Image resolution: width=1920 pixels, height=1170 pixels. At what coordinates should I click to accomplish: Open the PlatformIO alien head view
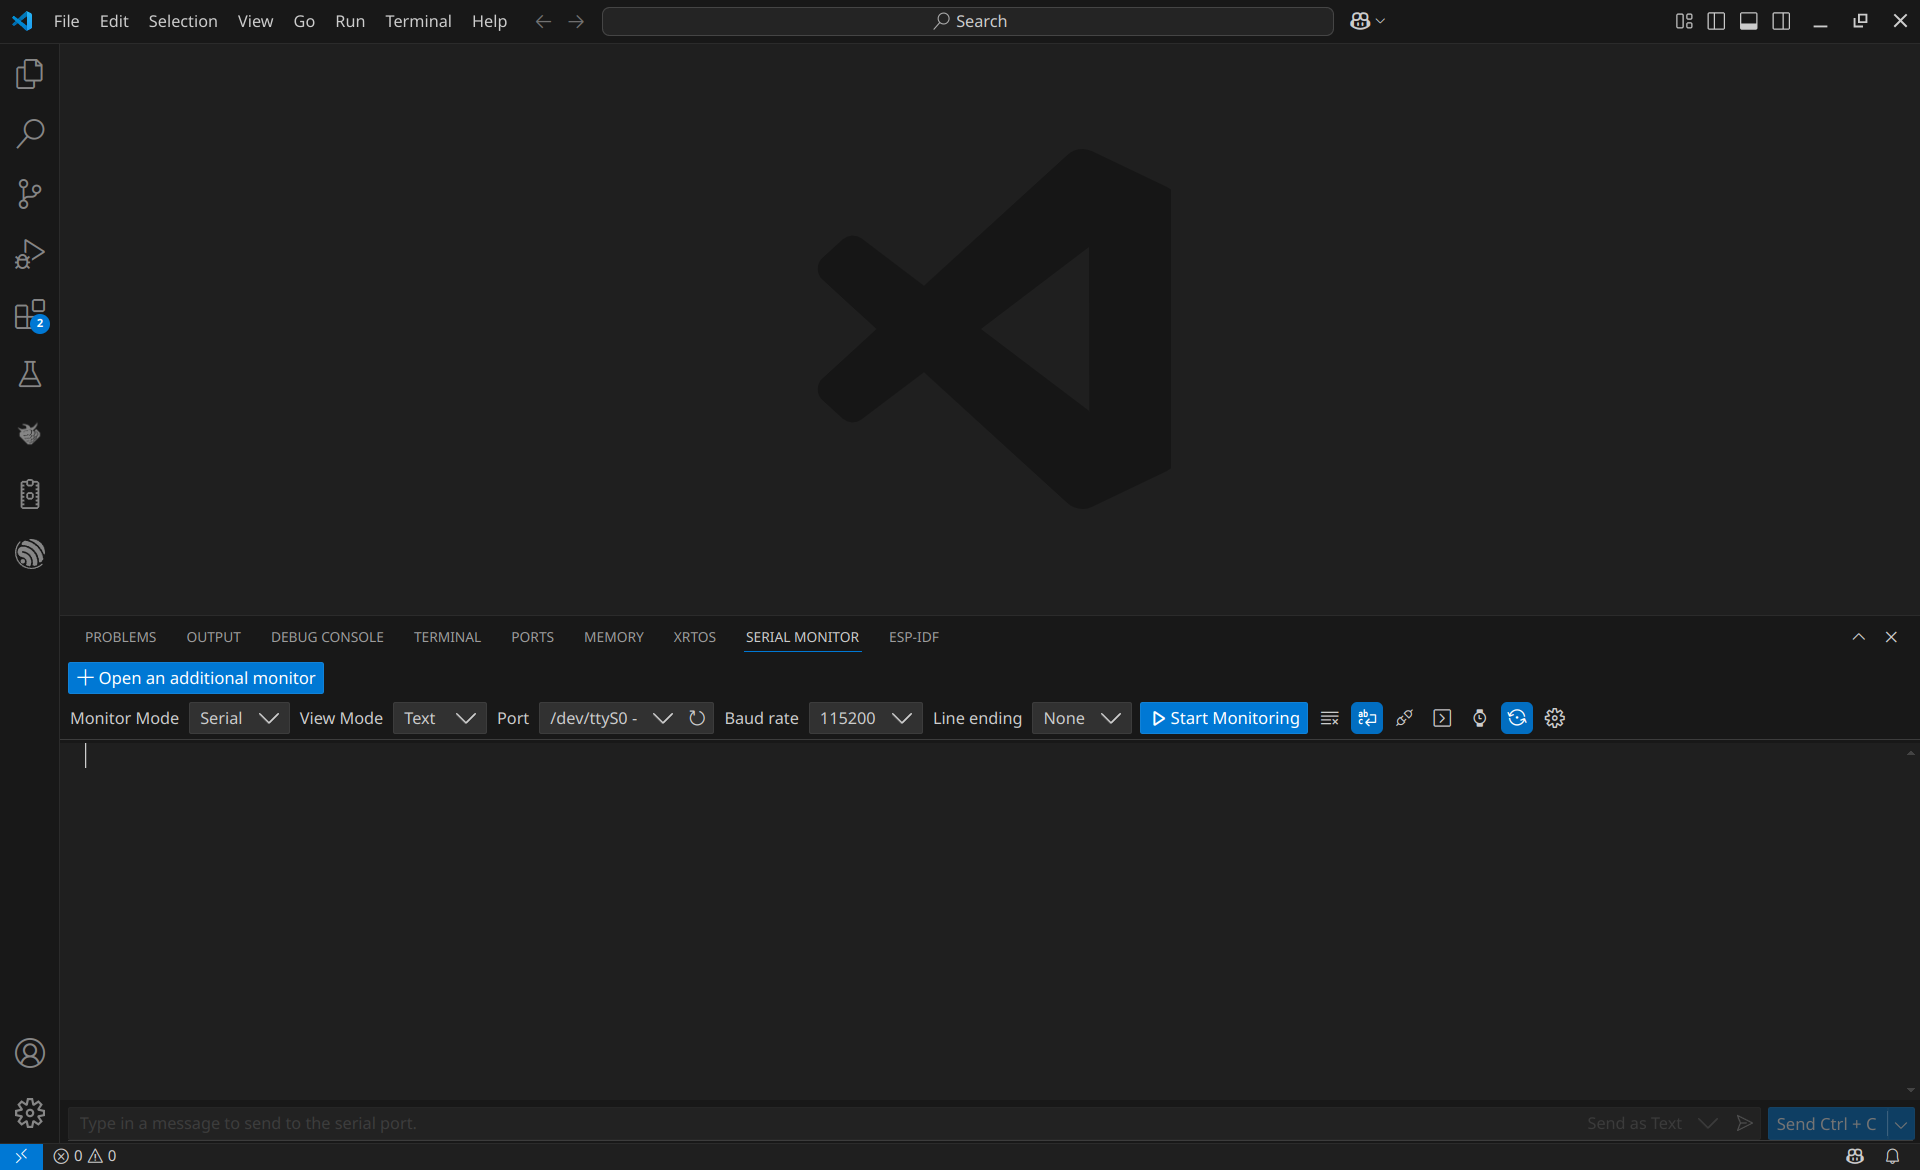(x=30, y=434)
